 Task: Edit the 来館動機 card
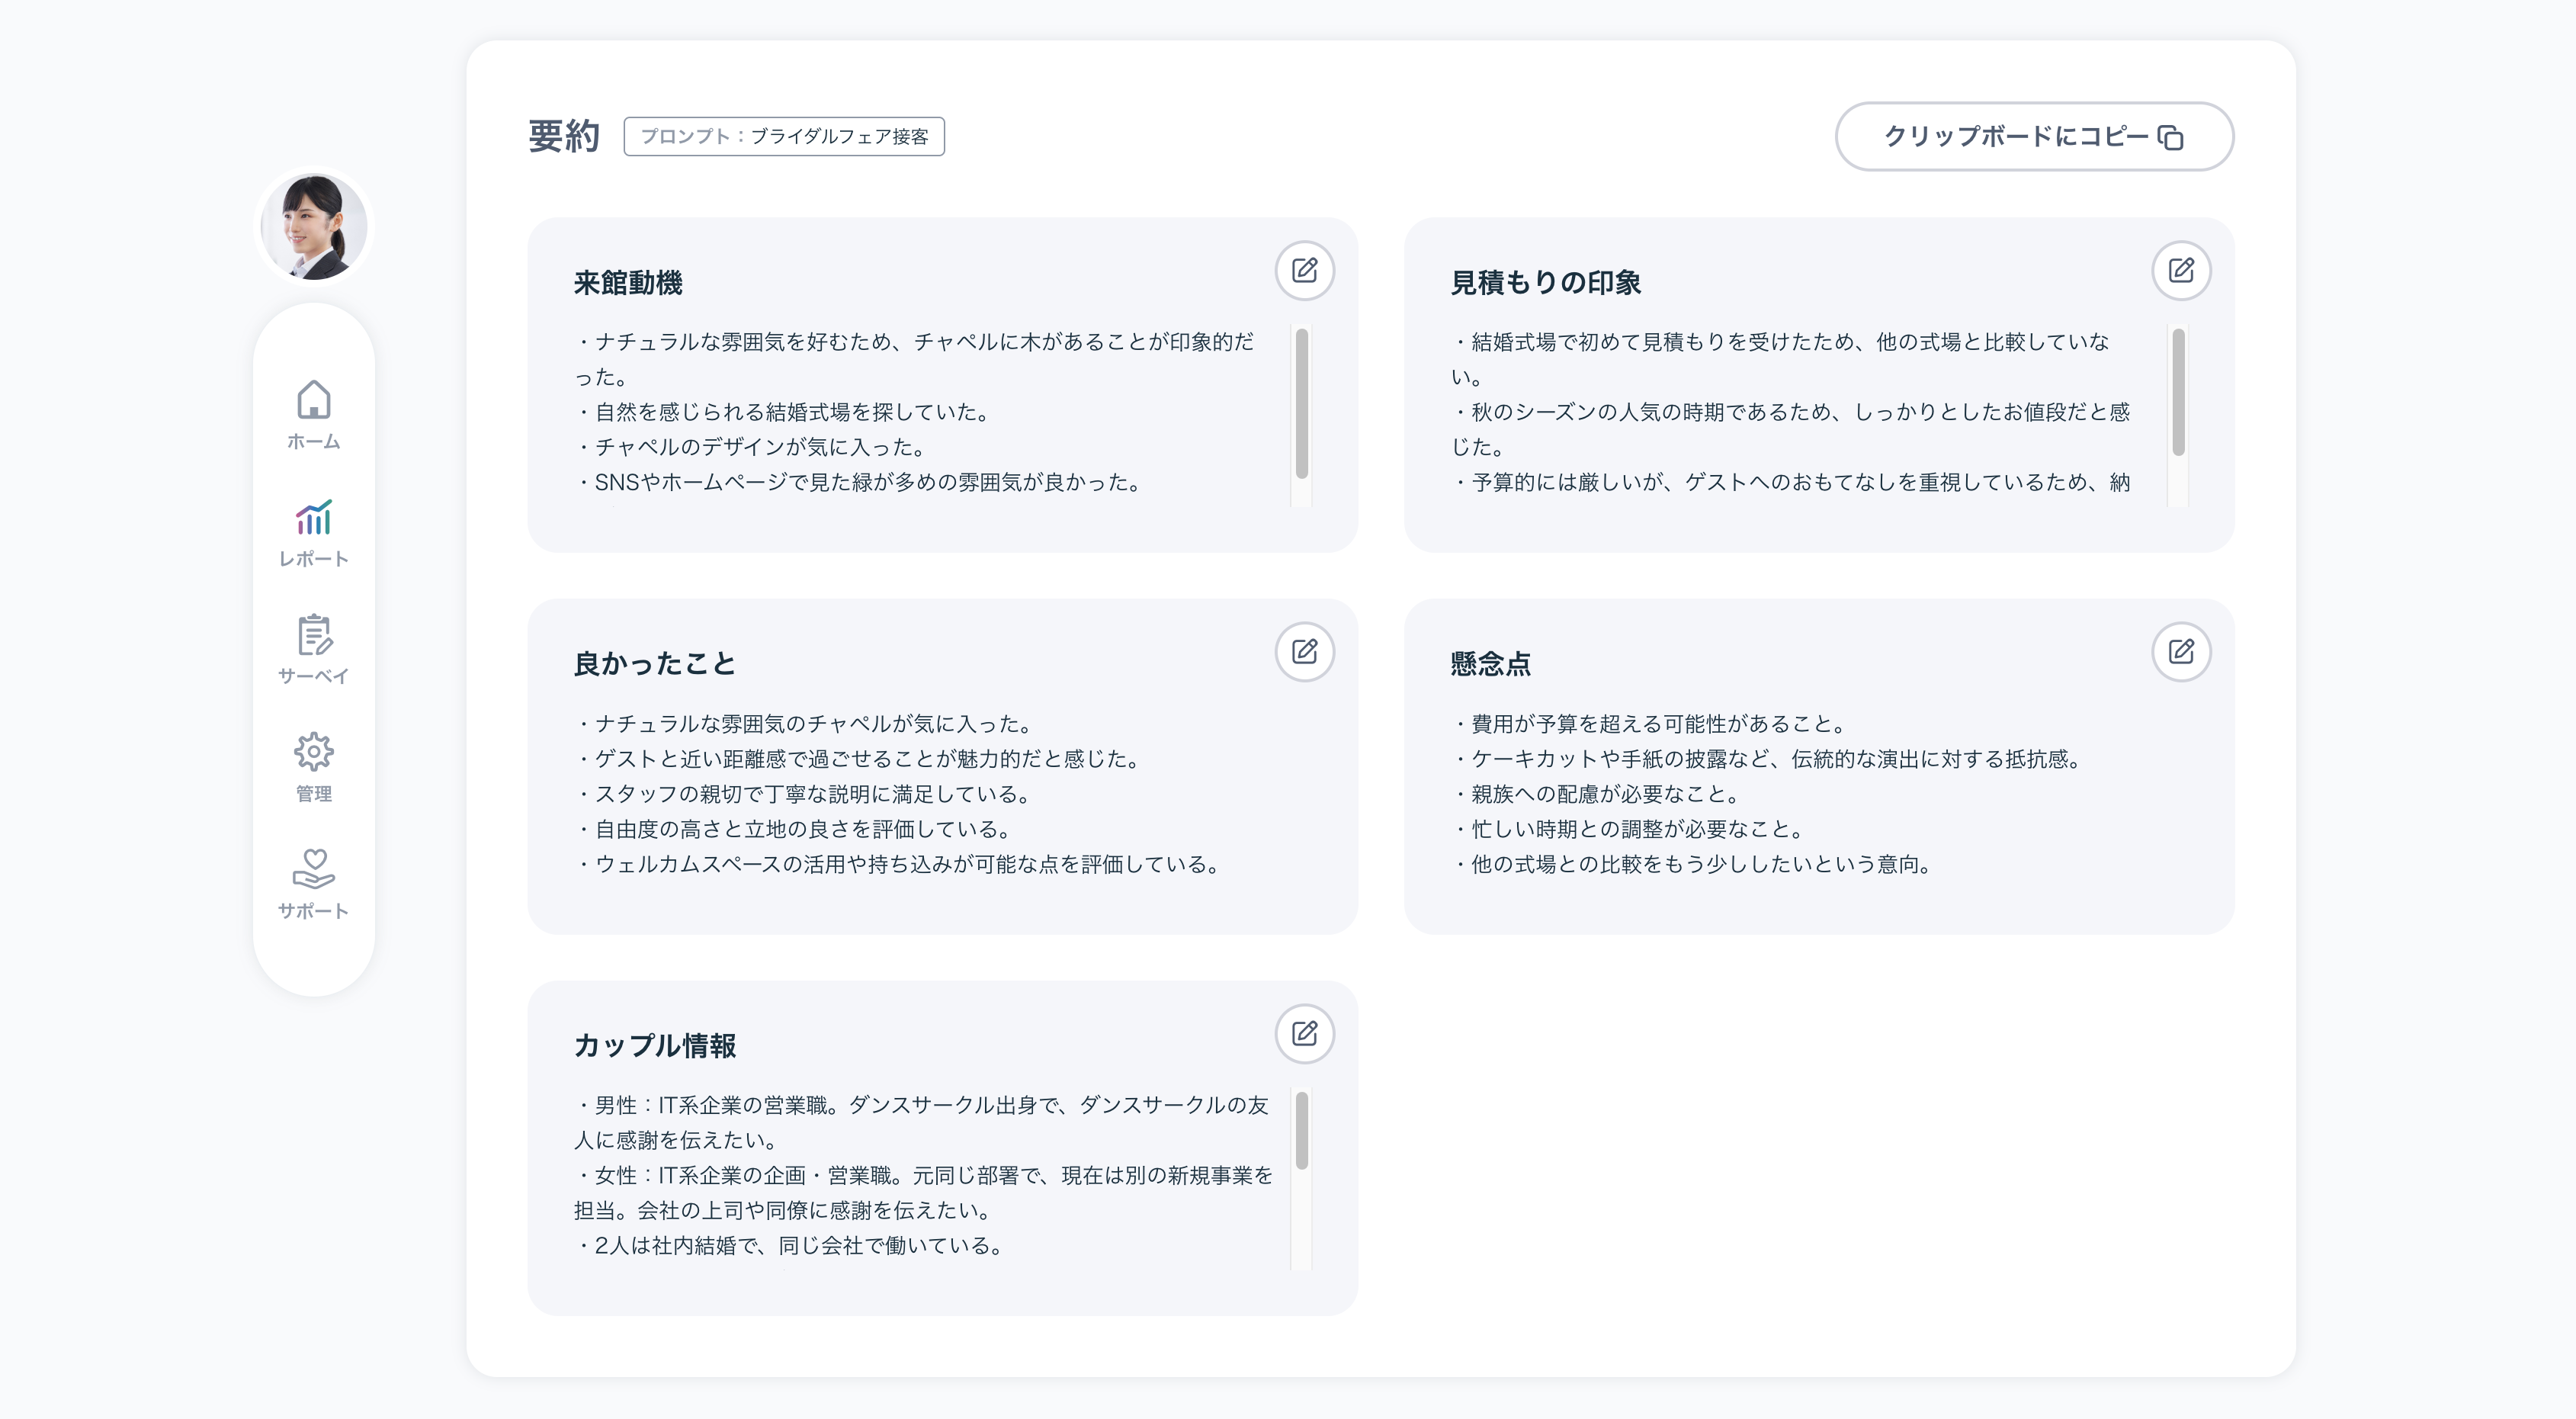click(x=1304, y=270)
